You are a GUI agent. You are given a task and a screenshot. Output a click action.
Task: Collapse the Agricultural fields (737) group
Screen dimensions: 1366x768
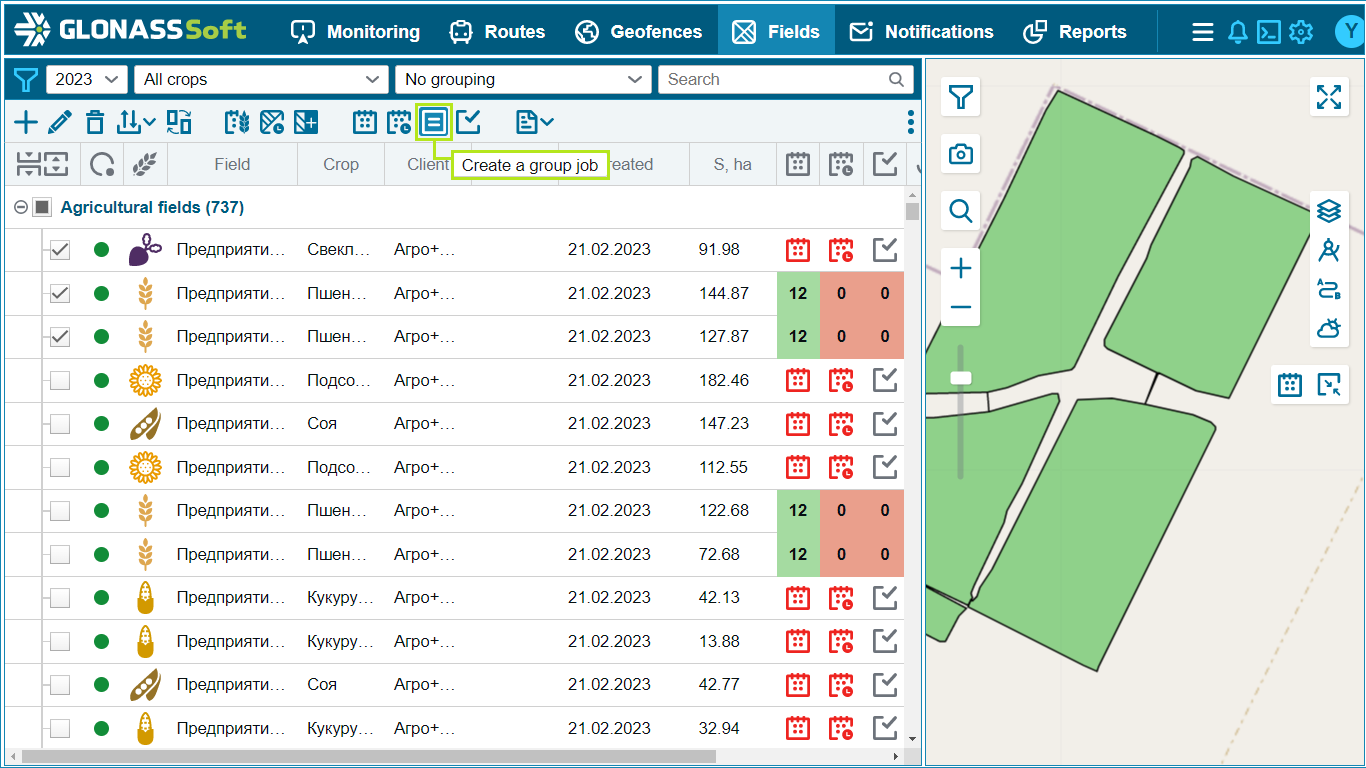coord(20,208)
